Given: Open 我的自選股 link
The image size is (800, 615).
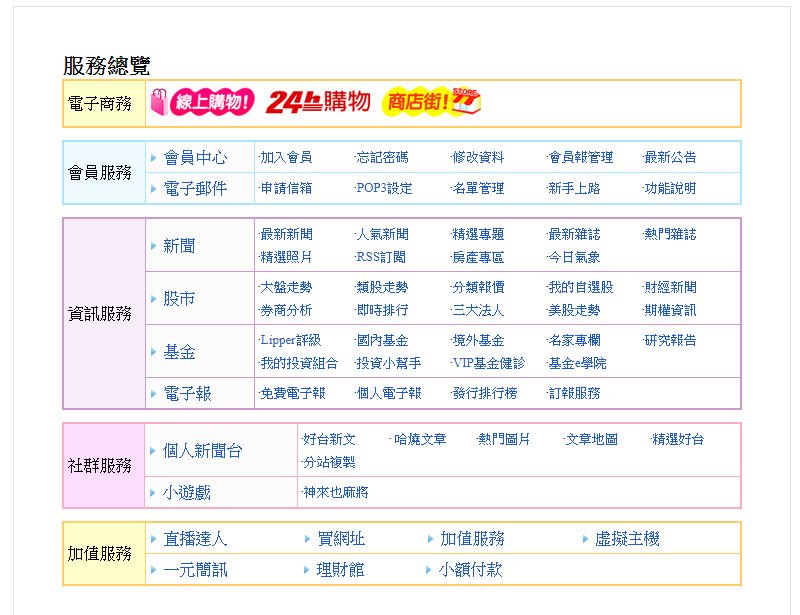Looking at the screenshot, I should point(580,287).
